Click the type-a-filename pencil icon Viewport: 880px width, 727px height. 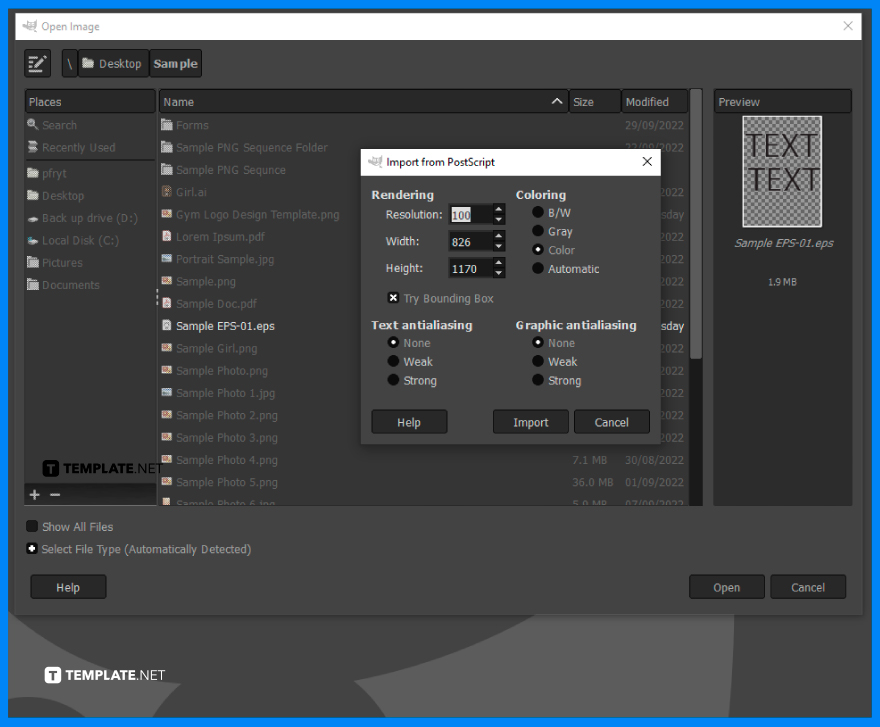click(x=37, y=62)
